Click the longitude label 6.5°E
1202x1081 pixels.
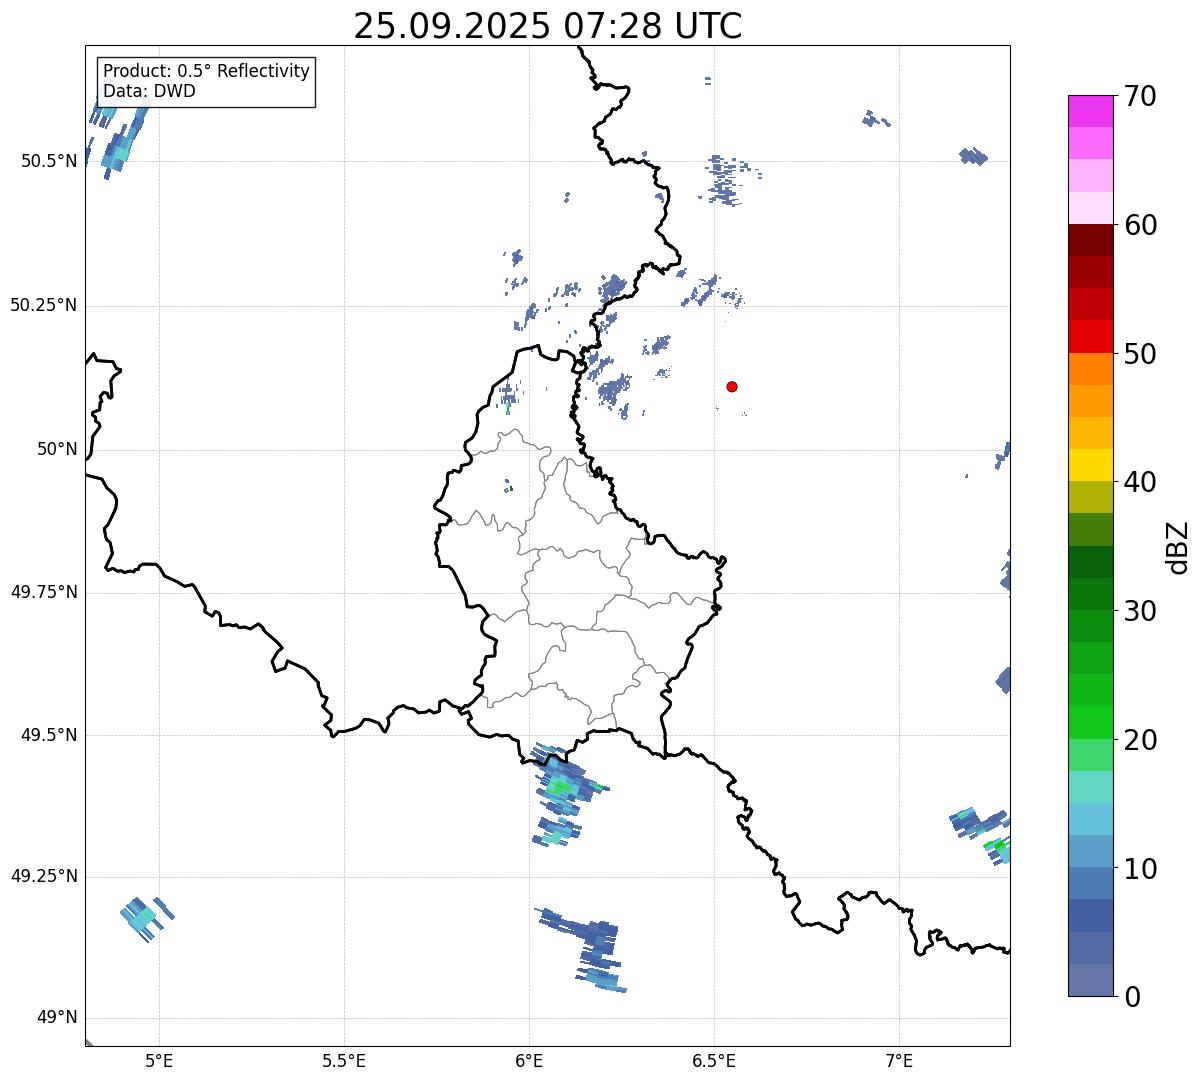(x=714, y=1061)
